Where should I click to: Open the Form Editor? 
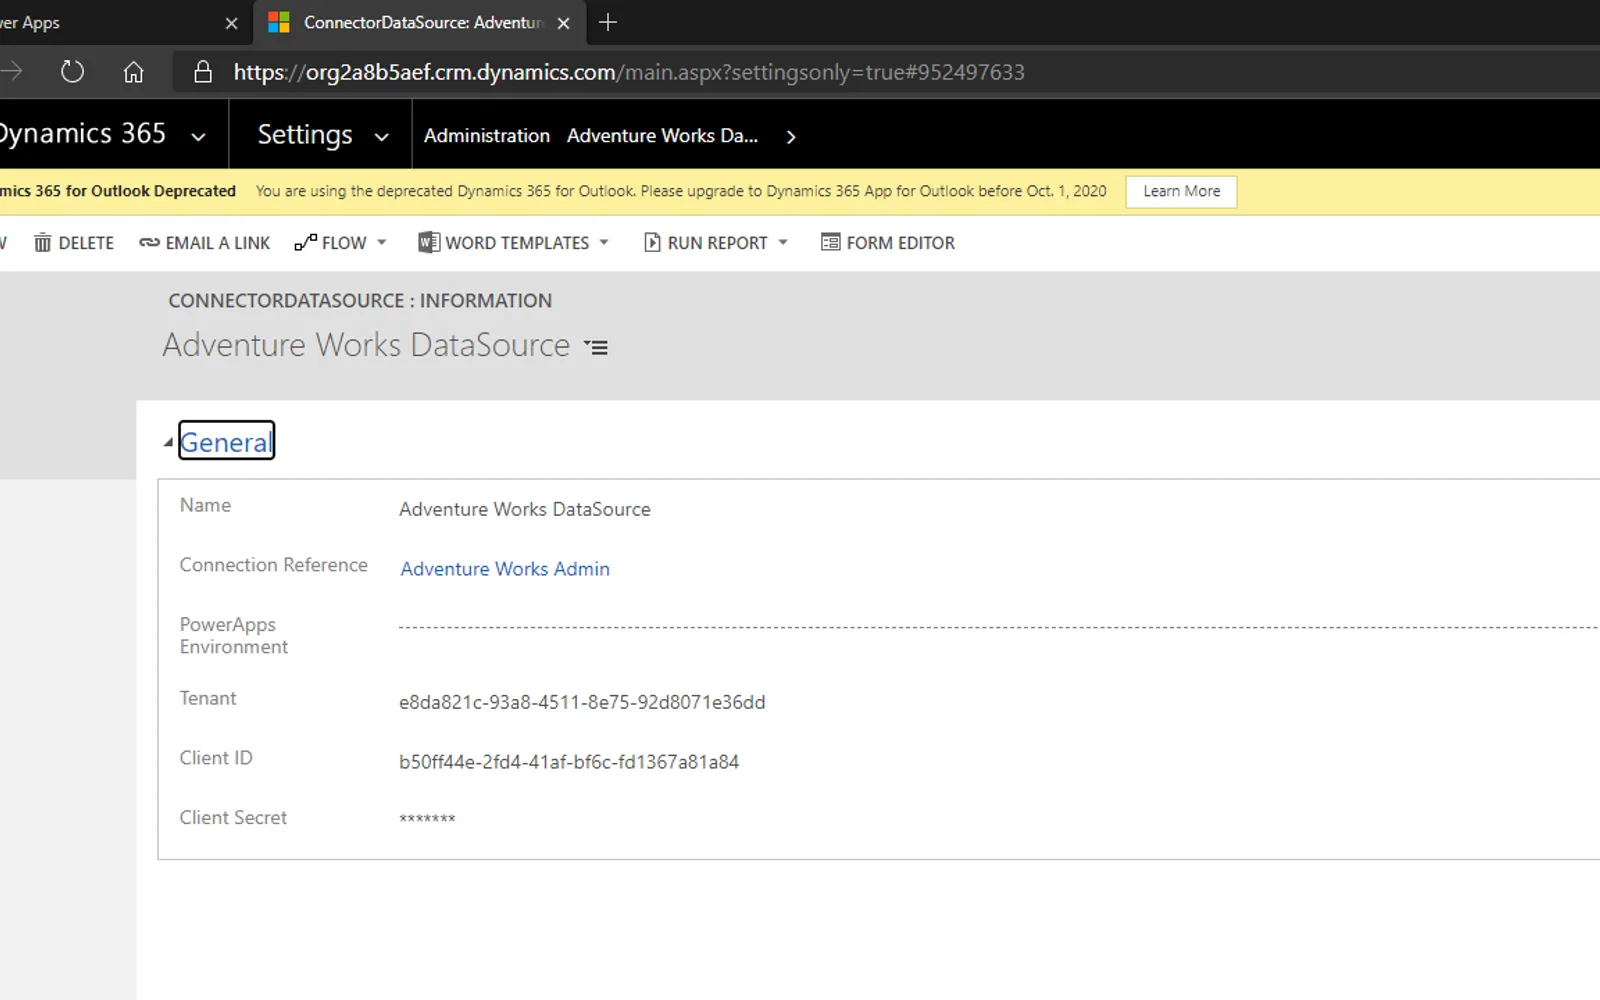[888, 243]
